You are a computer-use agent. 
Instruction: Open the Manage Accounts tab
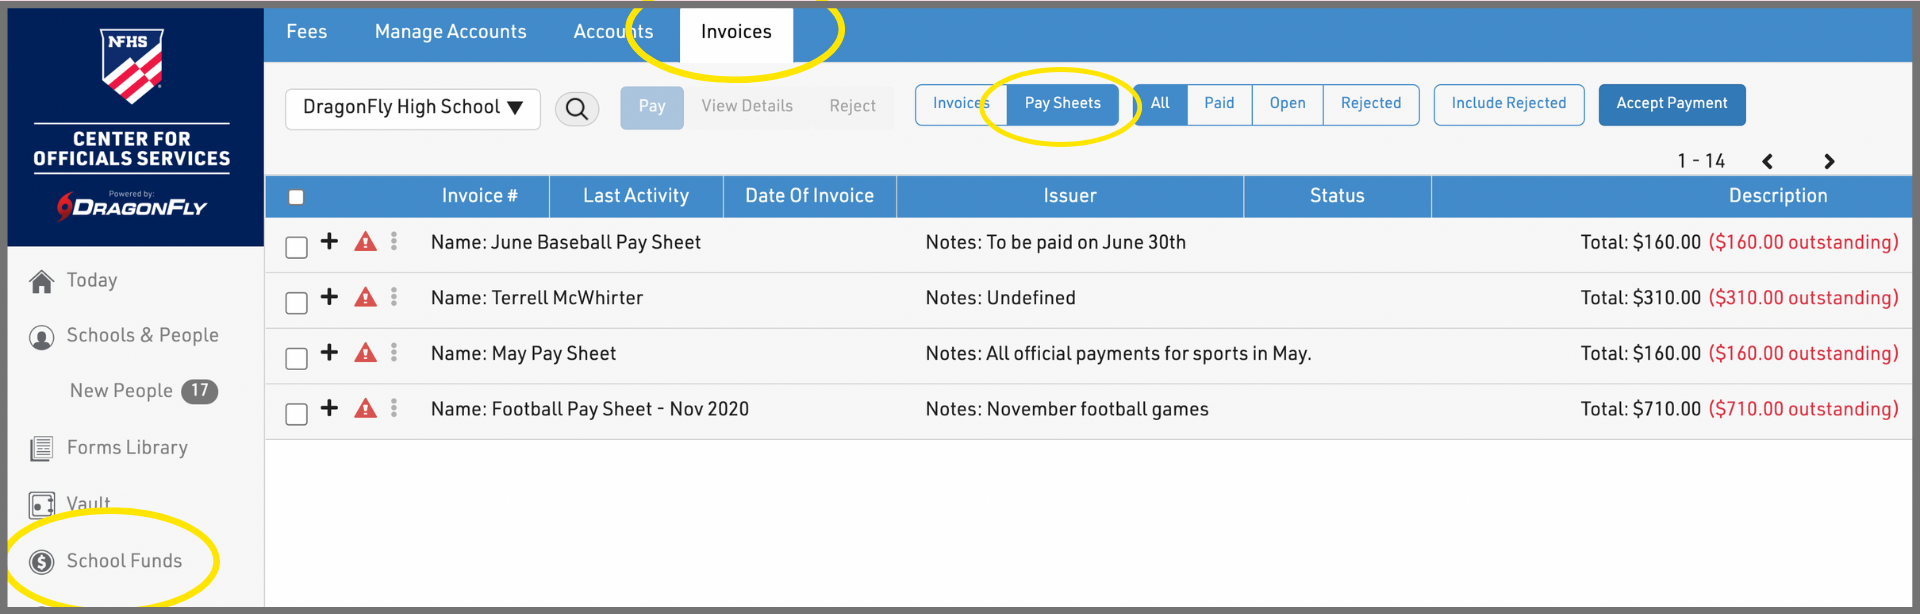tap(450, 32)
